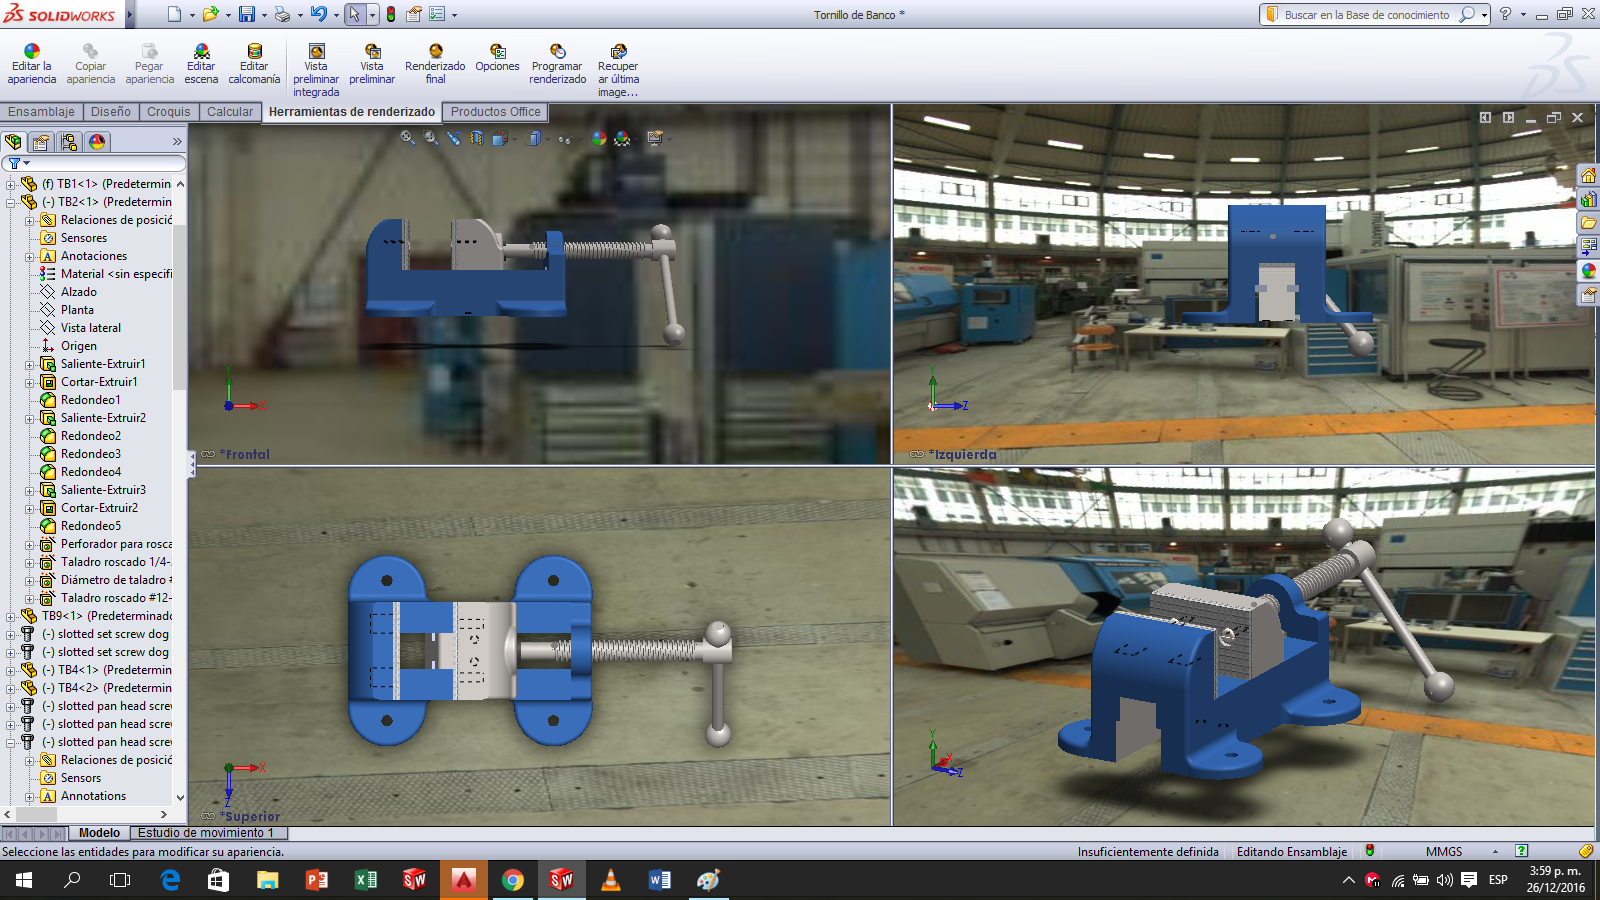The image size is (1600, 900).
Task: Start the Vista preliminar integrada render
Action: coord(316,70)
